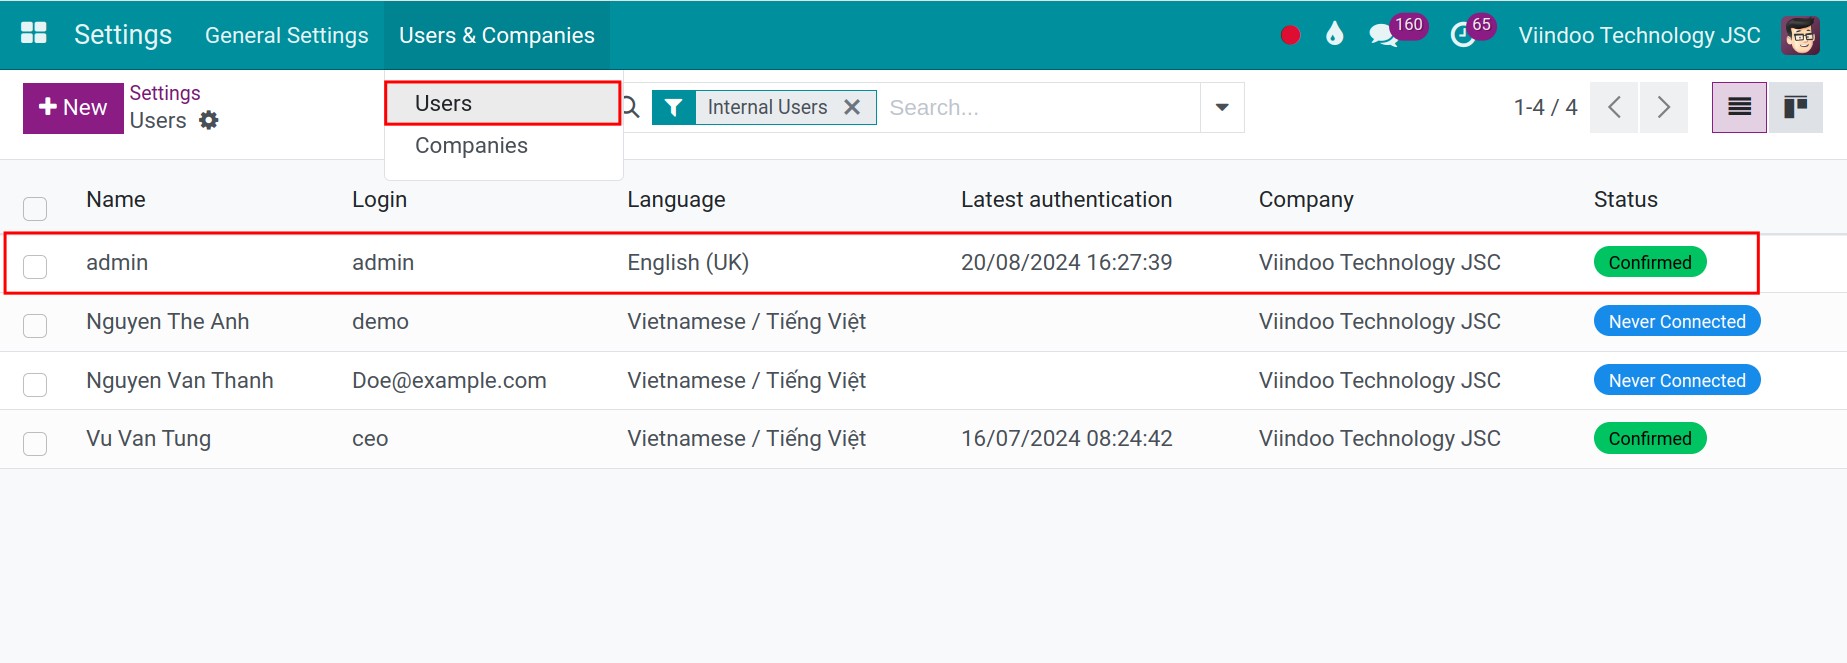The height and width of the screenshot is (663, 1847).
Task: Open the apps grid home menu
Action: pyautogui.click(x=34, y=34)
